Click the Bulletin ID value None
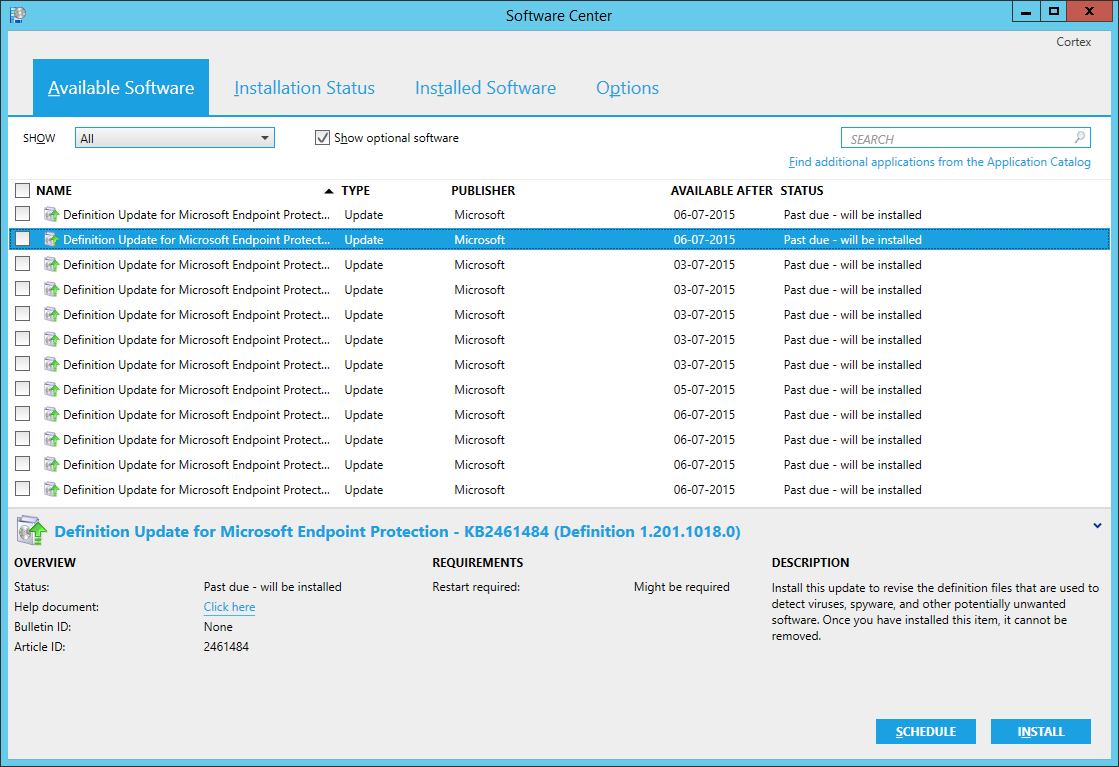This screenshot has height=767, width=1119. (218, 626)
